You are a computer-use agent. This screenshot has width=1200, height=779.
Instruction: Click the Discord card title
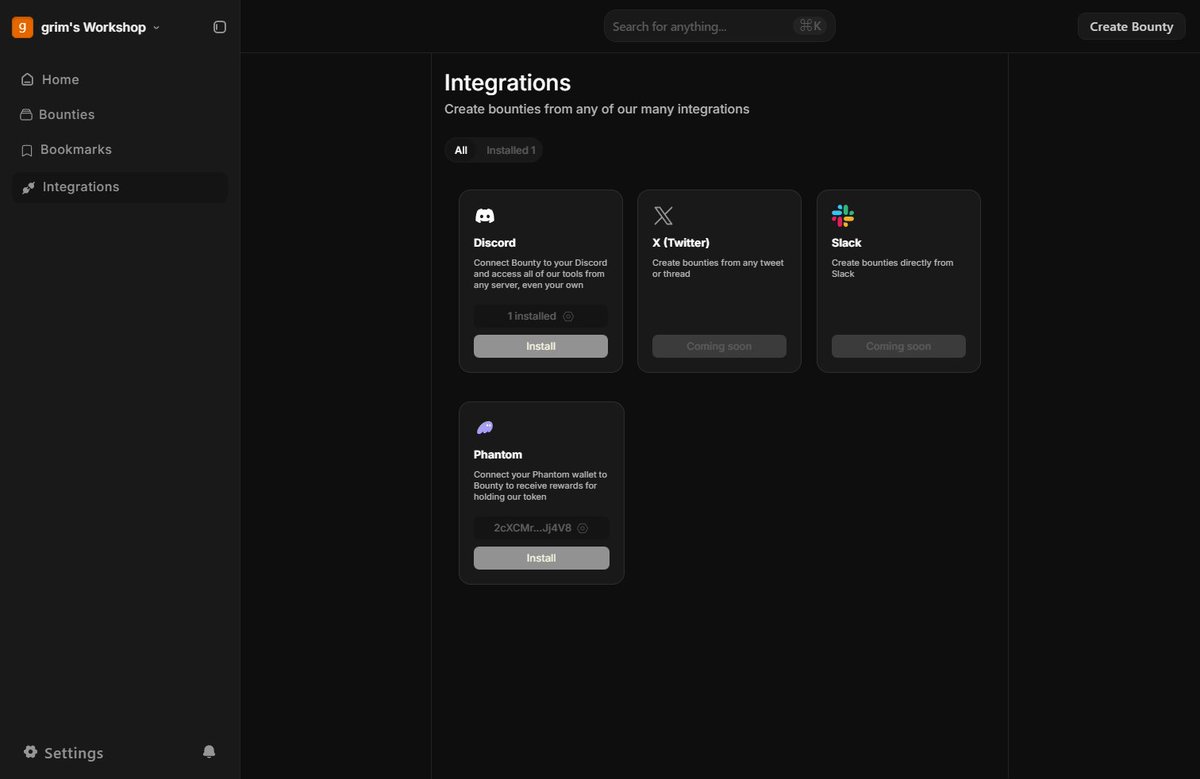pyautogui.click(x=495, y=243)
